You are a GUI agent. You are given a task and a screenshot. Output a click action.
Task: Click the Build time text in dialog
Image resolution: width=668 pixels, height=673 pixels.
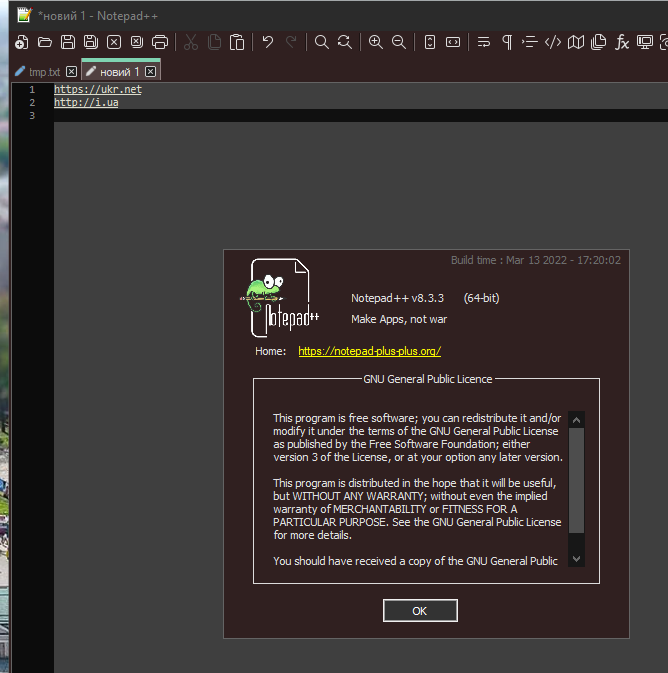[535, 260]
